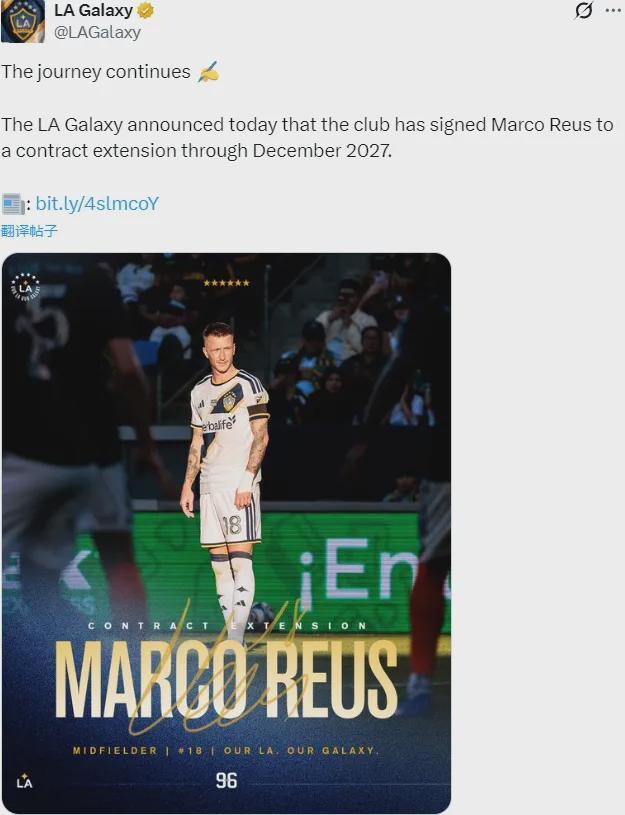Click the LA crest logo atop the image
Screen dimensions: 625x815
25,287
